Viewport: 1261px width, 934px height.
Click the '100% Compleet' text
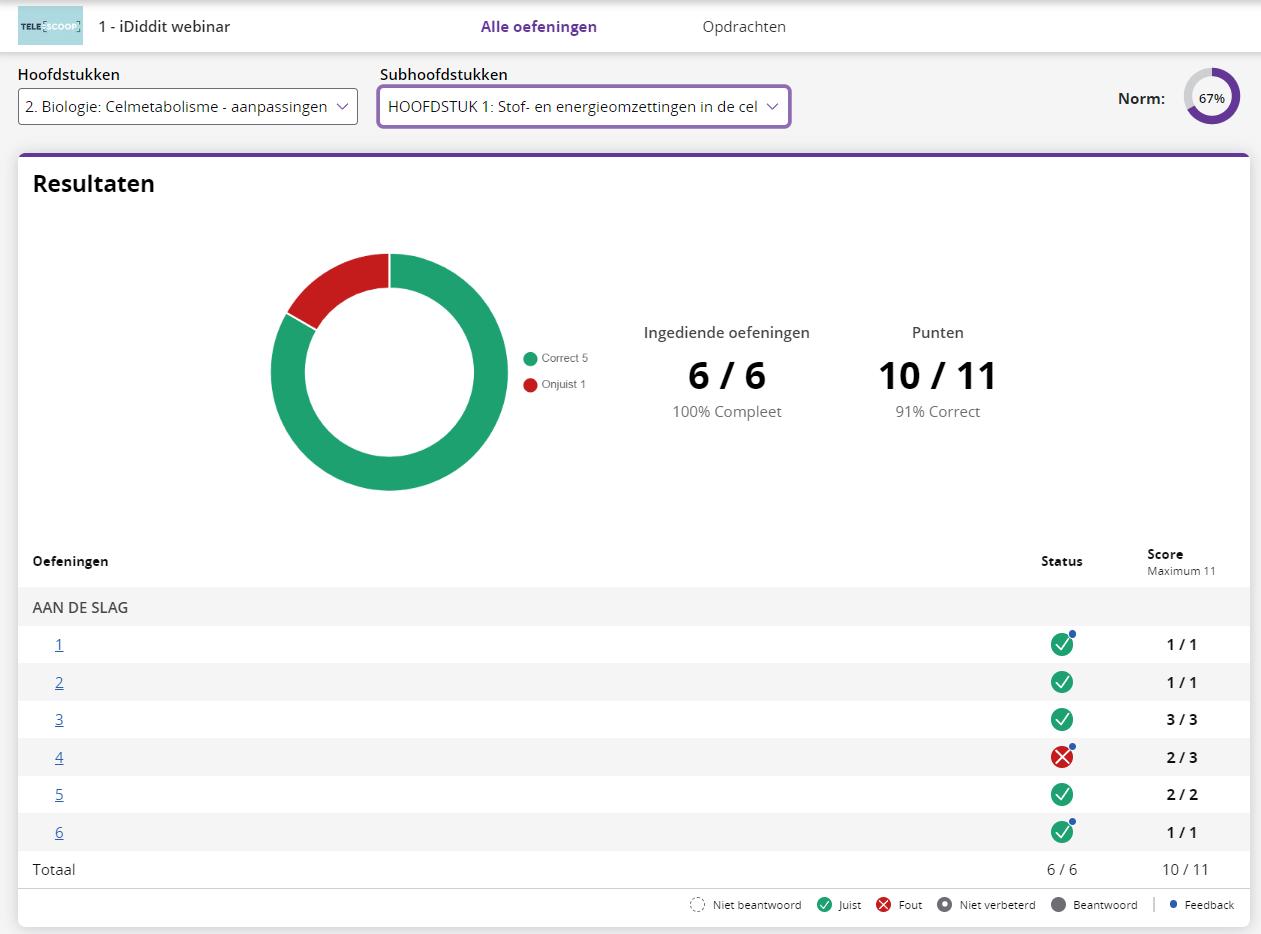point(727,411)
